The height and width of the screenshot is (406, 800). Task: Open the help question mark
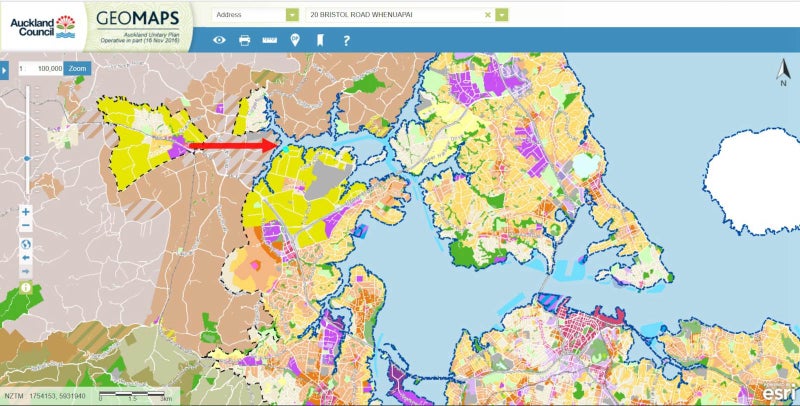(x=346, y=40)
